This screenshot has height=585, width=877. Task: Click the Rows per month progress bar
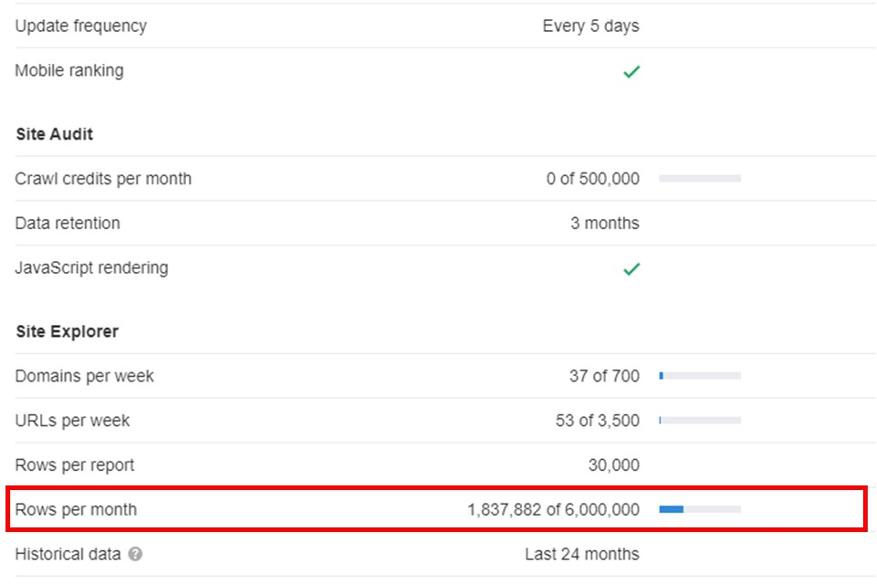(x=699, y=510)
